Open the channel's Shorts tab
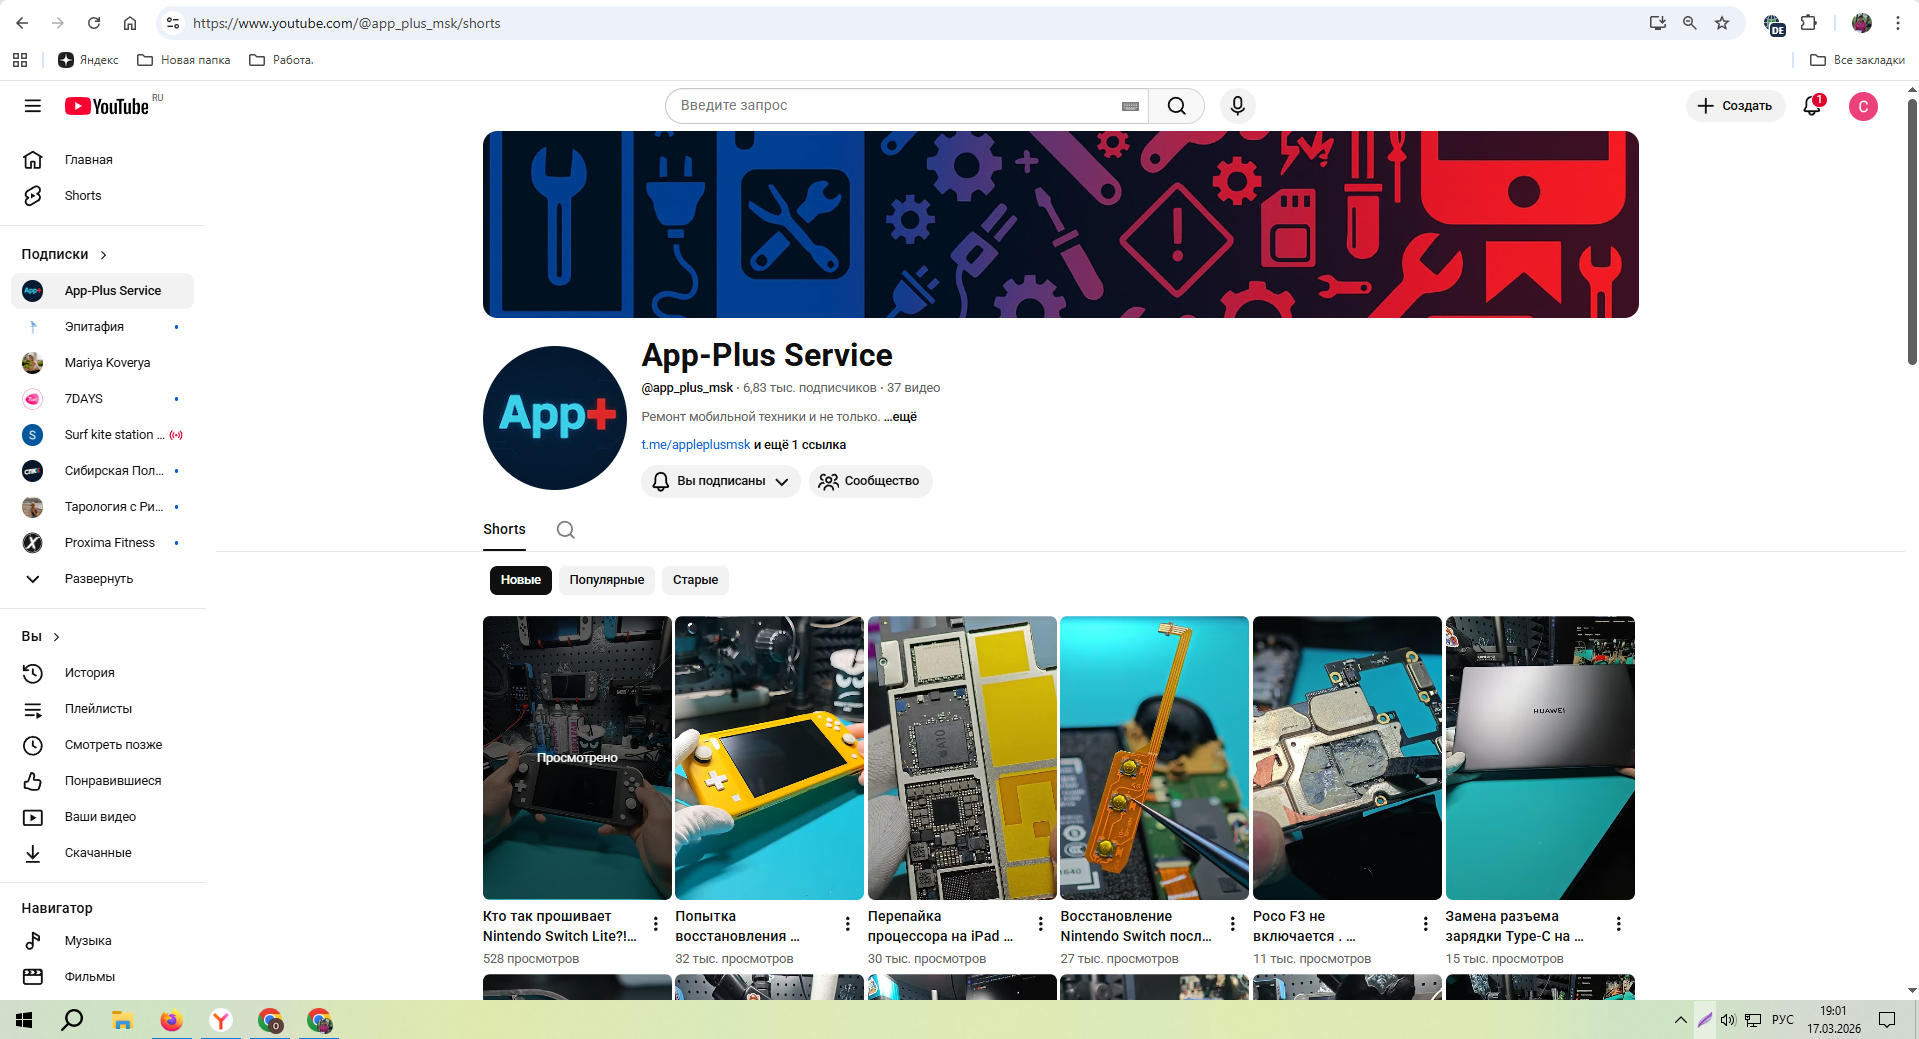 pos(504,529)
